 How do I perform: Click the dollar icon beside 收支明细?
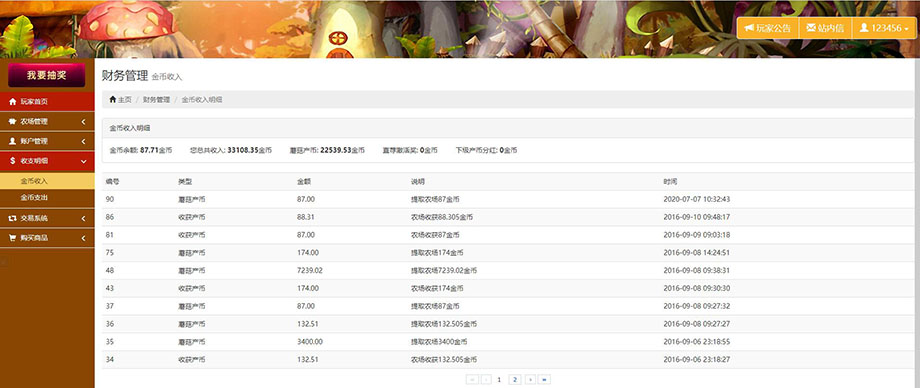[13, 161]
